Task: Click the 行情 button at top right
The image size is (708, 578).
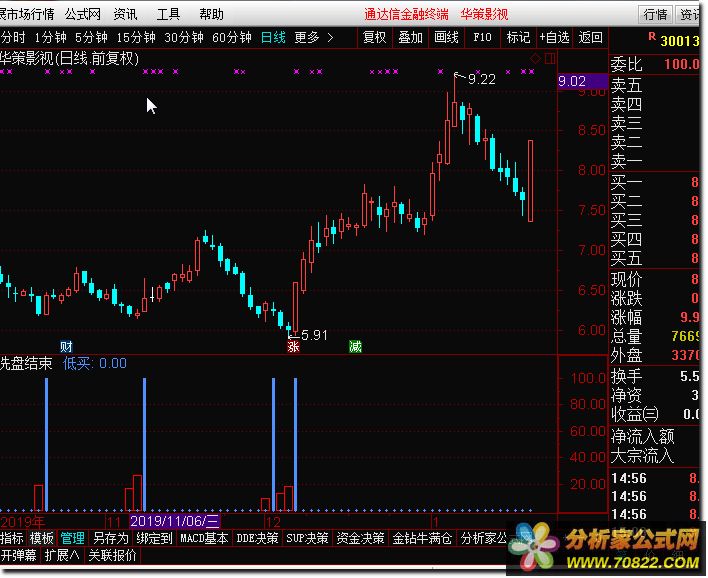Action: pyautogui.click(x=655, y=14)
